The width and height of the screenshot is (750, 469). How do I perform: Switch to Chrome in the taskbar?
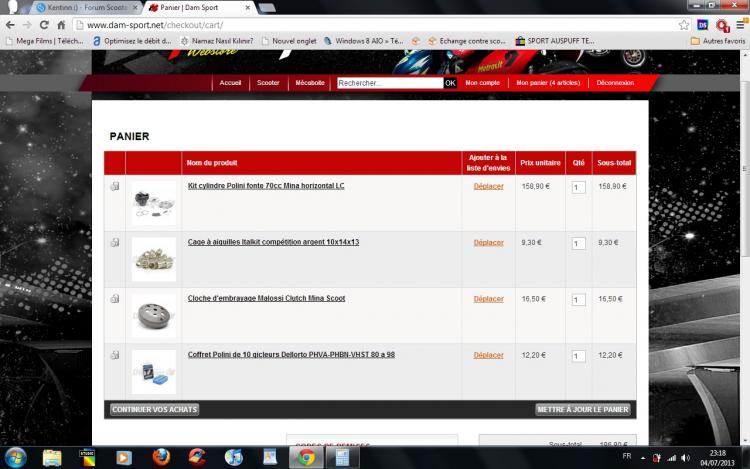306,458
